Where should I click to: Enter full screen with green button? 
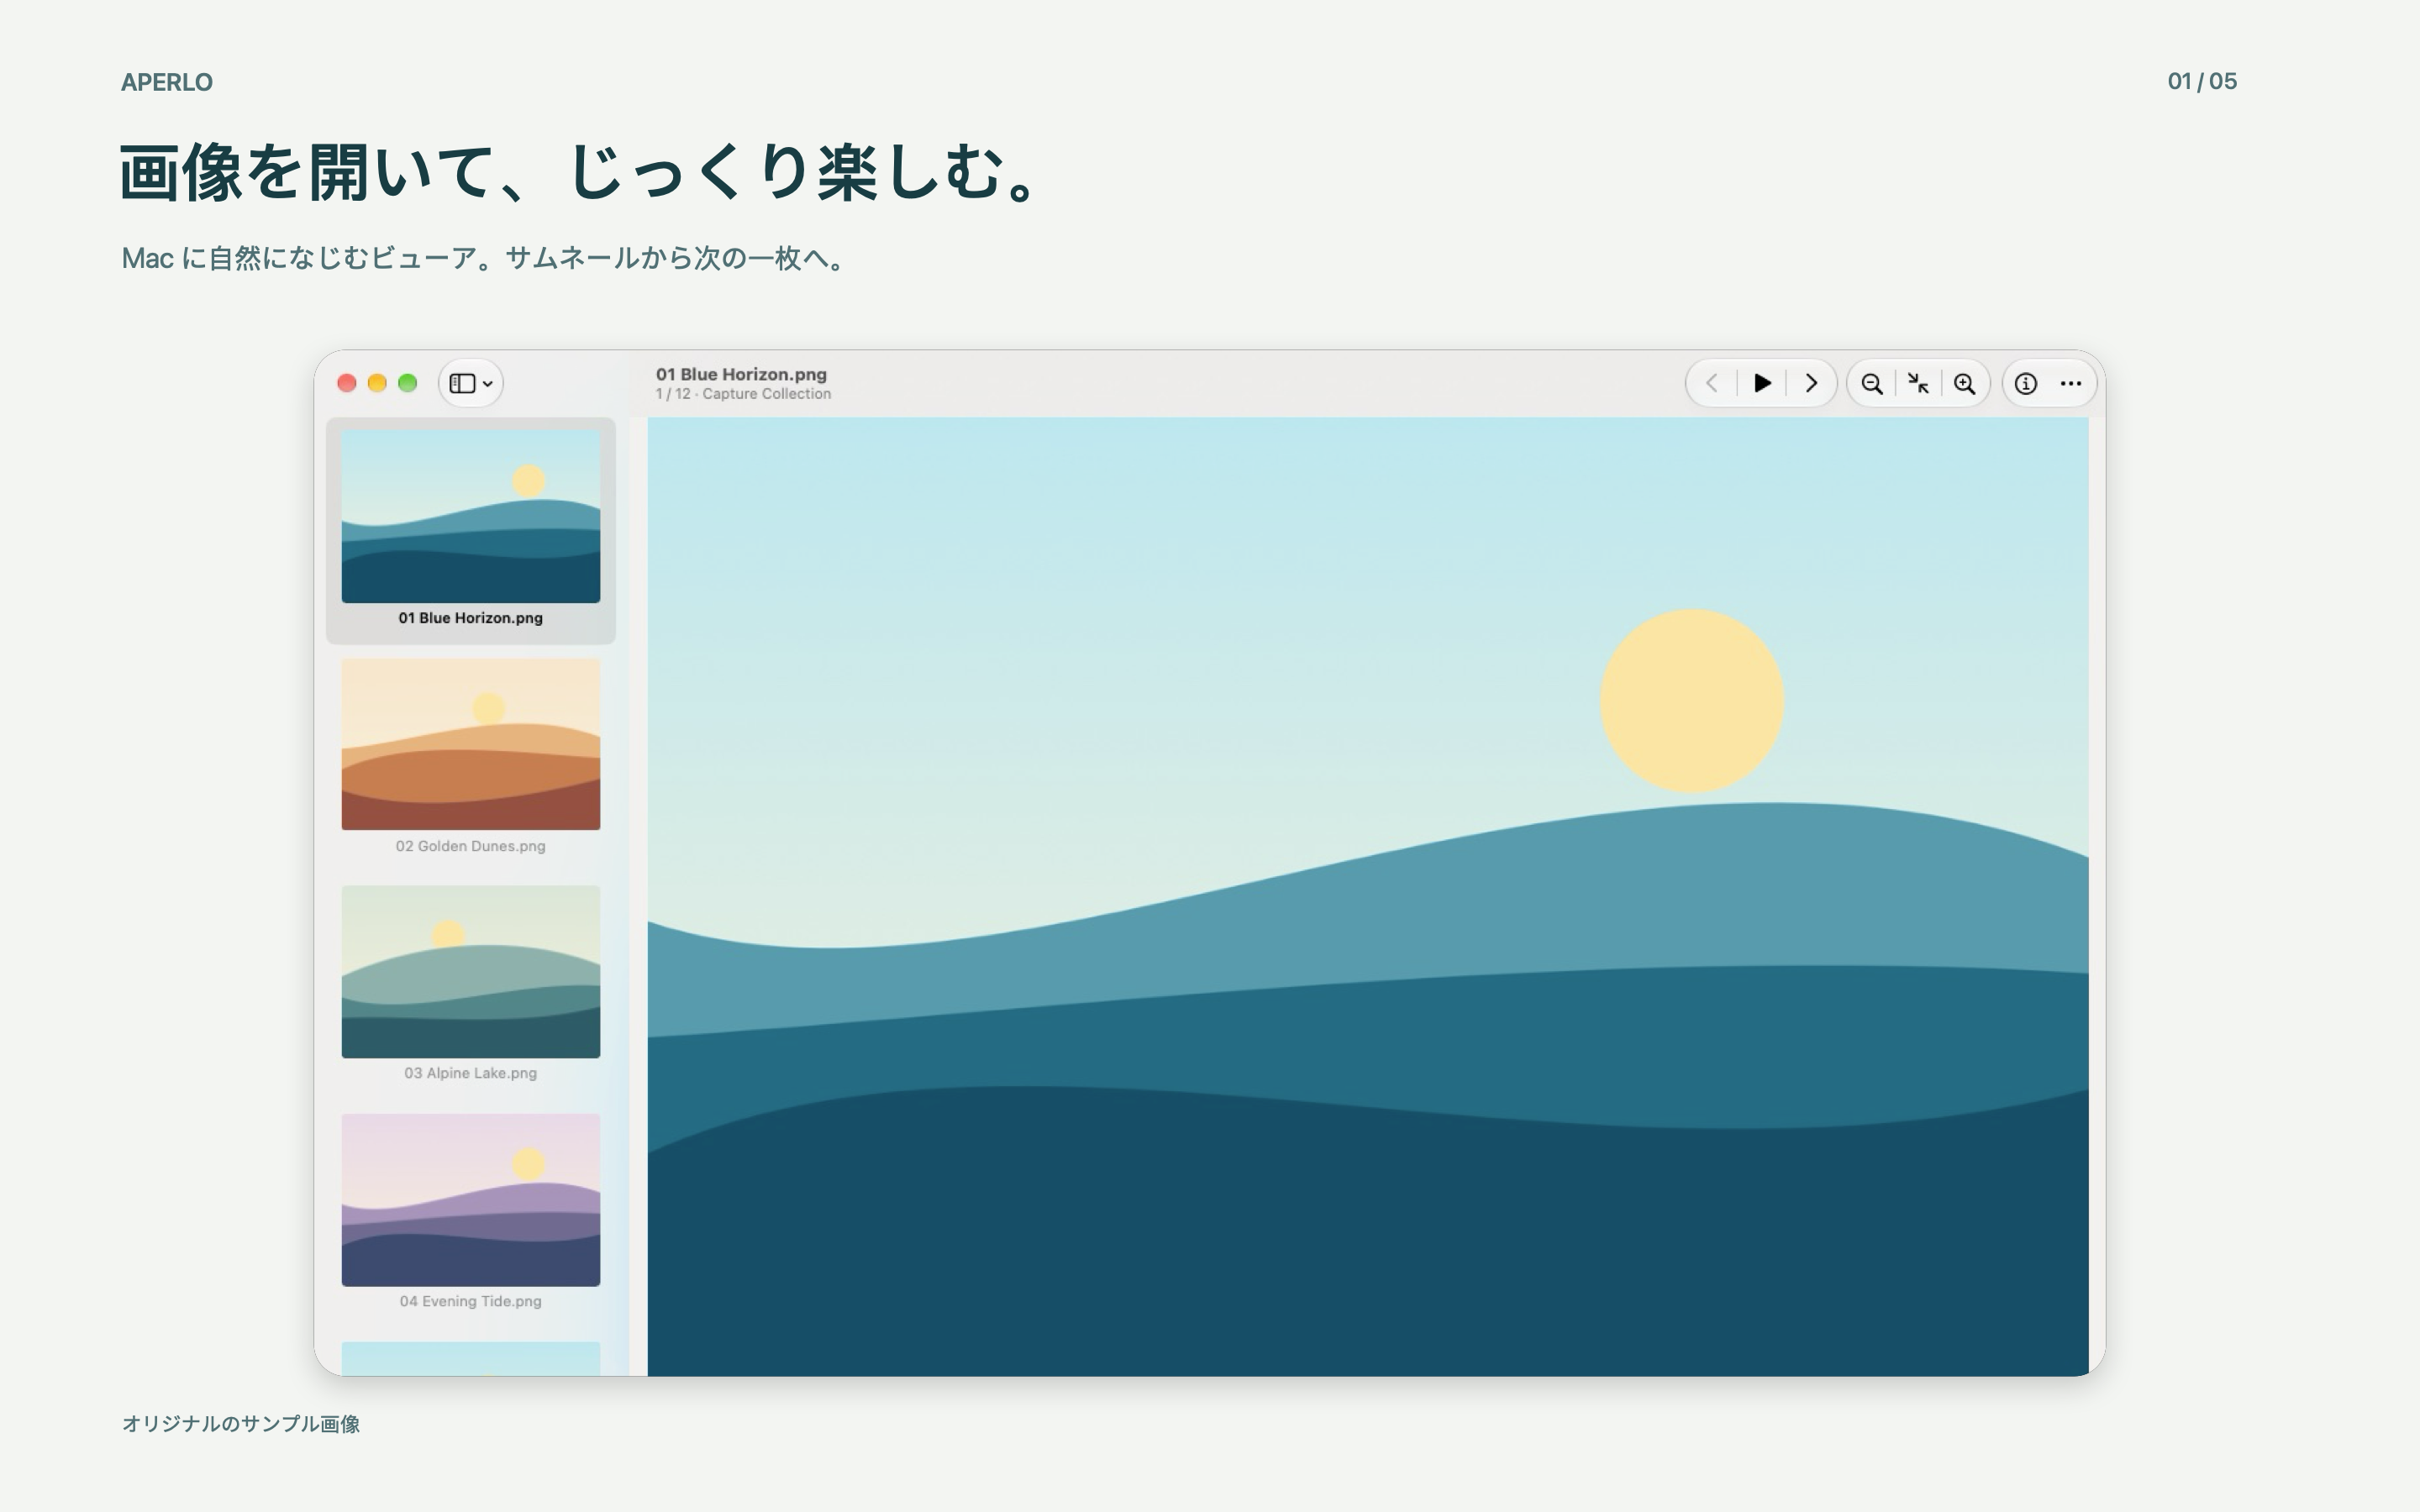click(407, 383)
